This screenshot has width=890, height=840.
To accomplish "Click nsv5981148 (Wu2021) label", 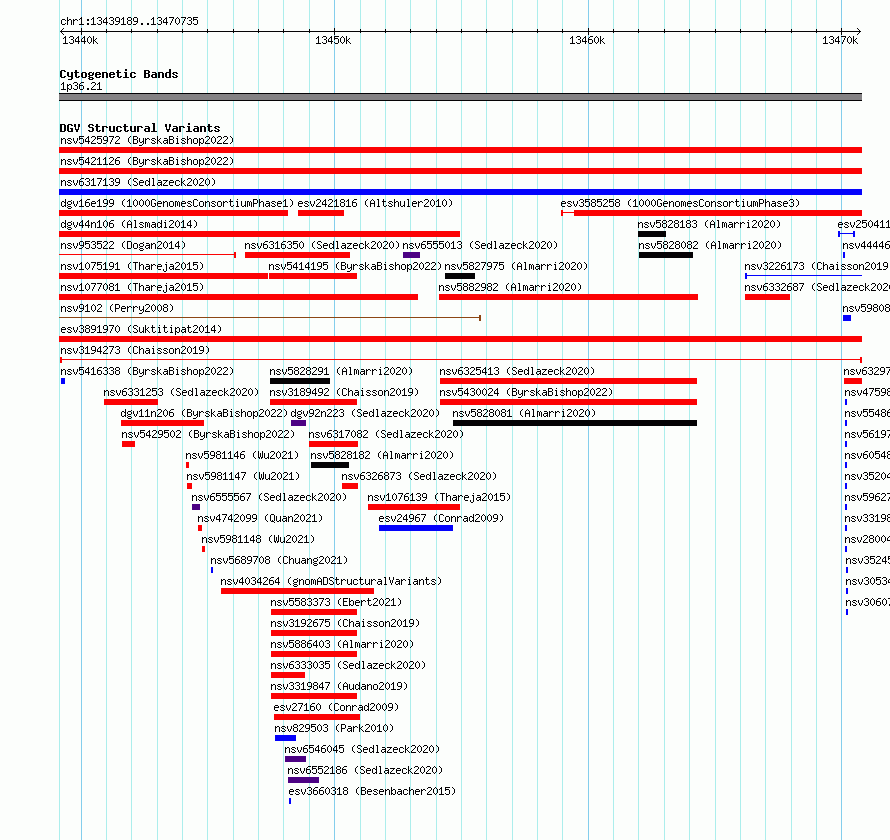I will (x=258, y=539).
